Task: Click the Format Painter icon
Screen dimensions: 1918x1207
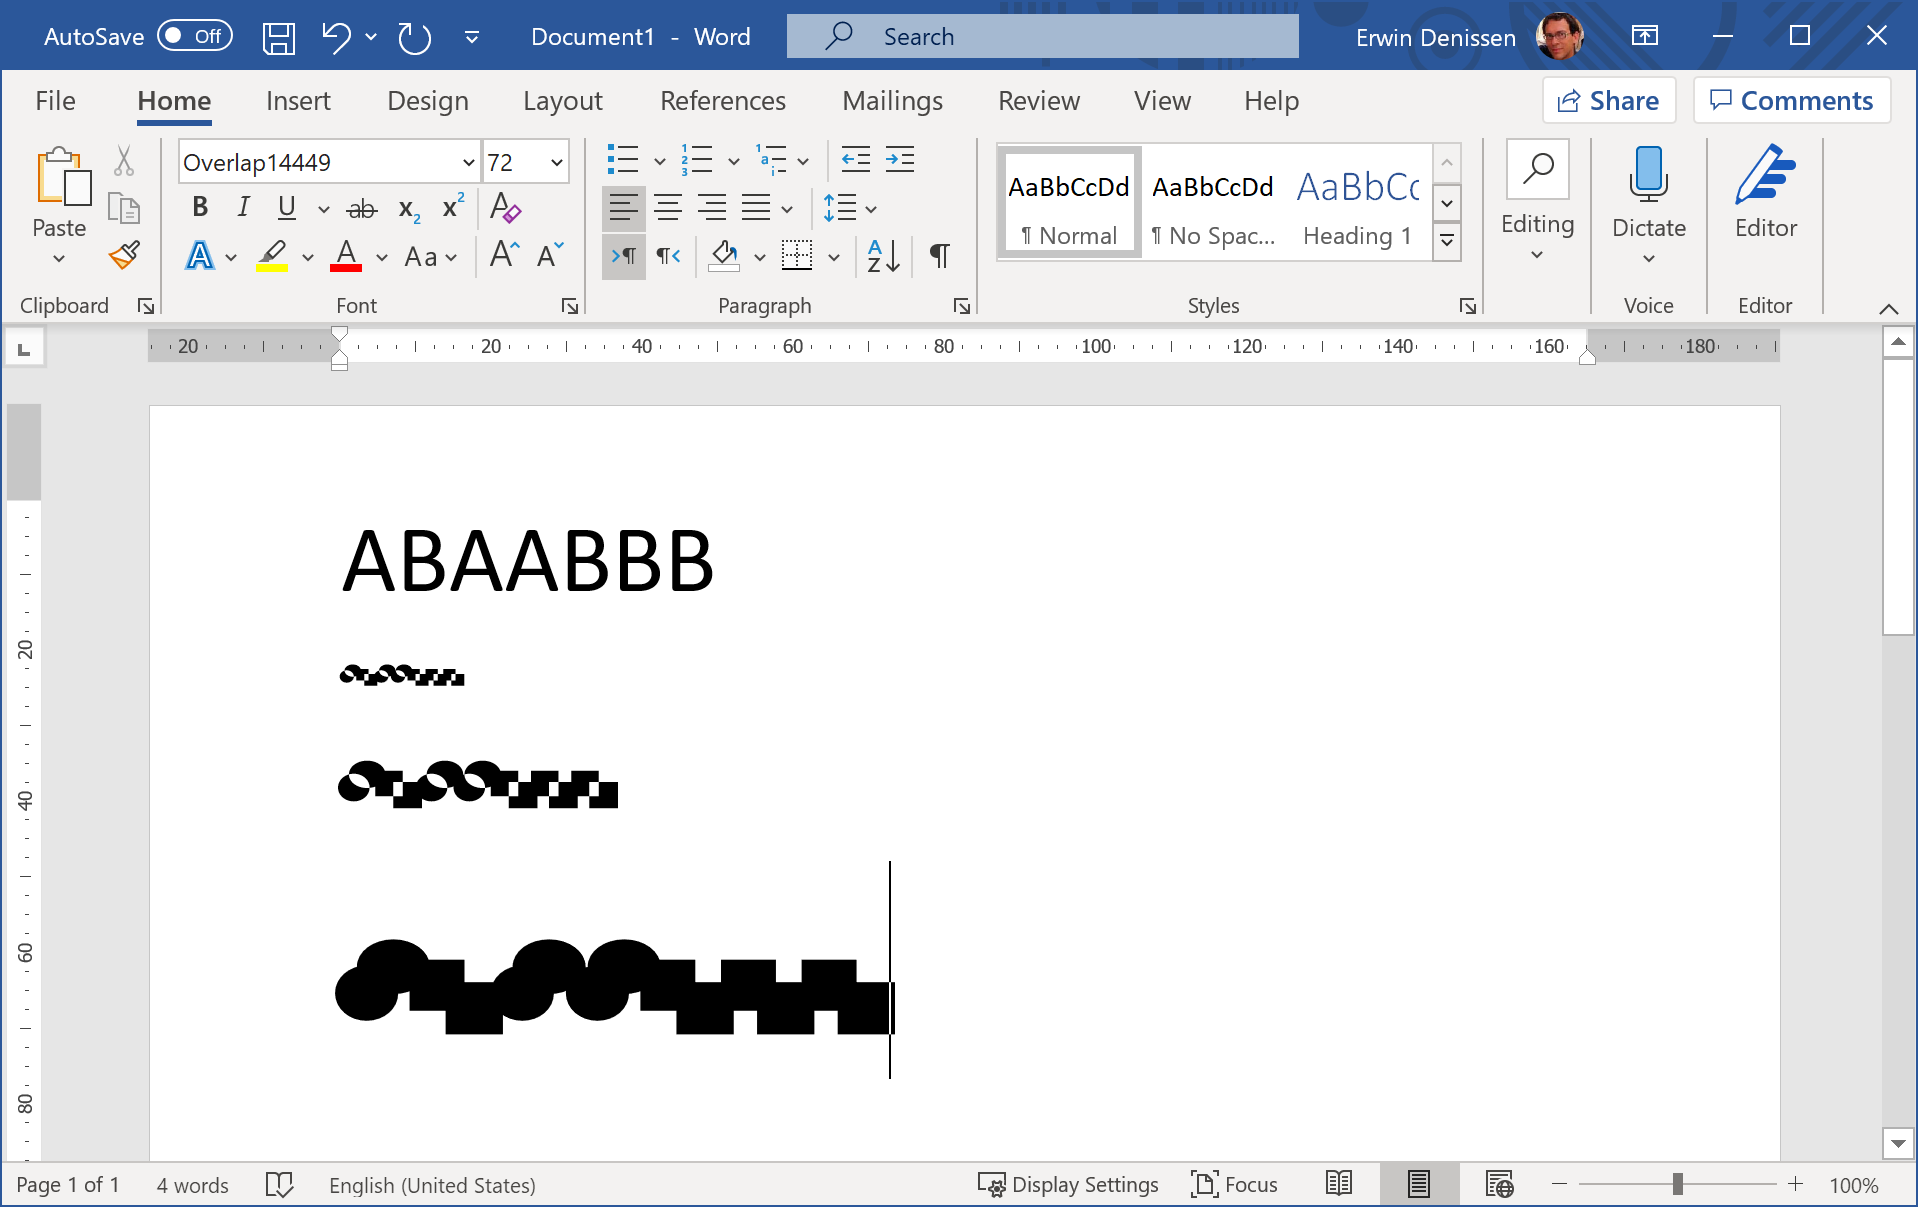Action: [x=124, y=256]
